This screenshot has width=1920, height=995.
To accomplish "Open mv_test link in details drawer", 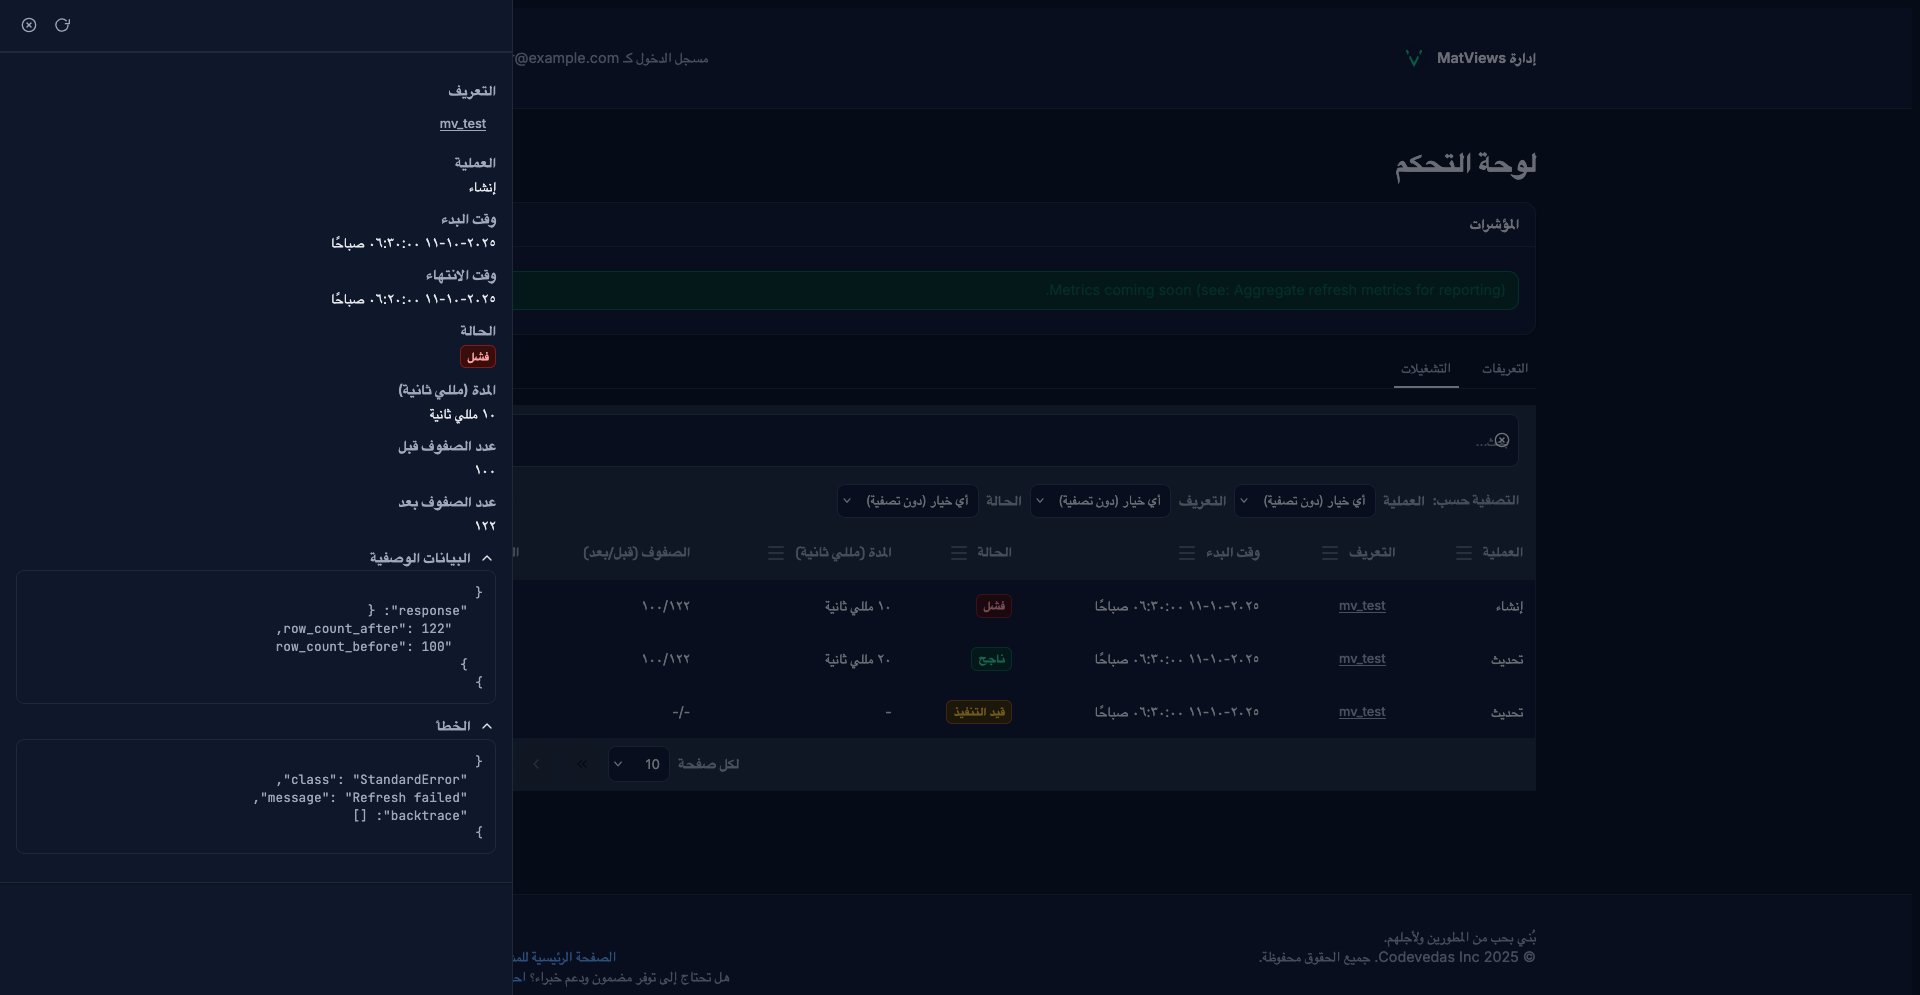I will click(462, 124).
